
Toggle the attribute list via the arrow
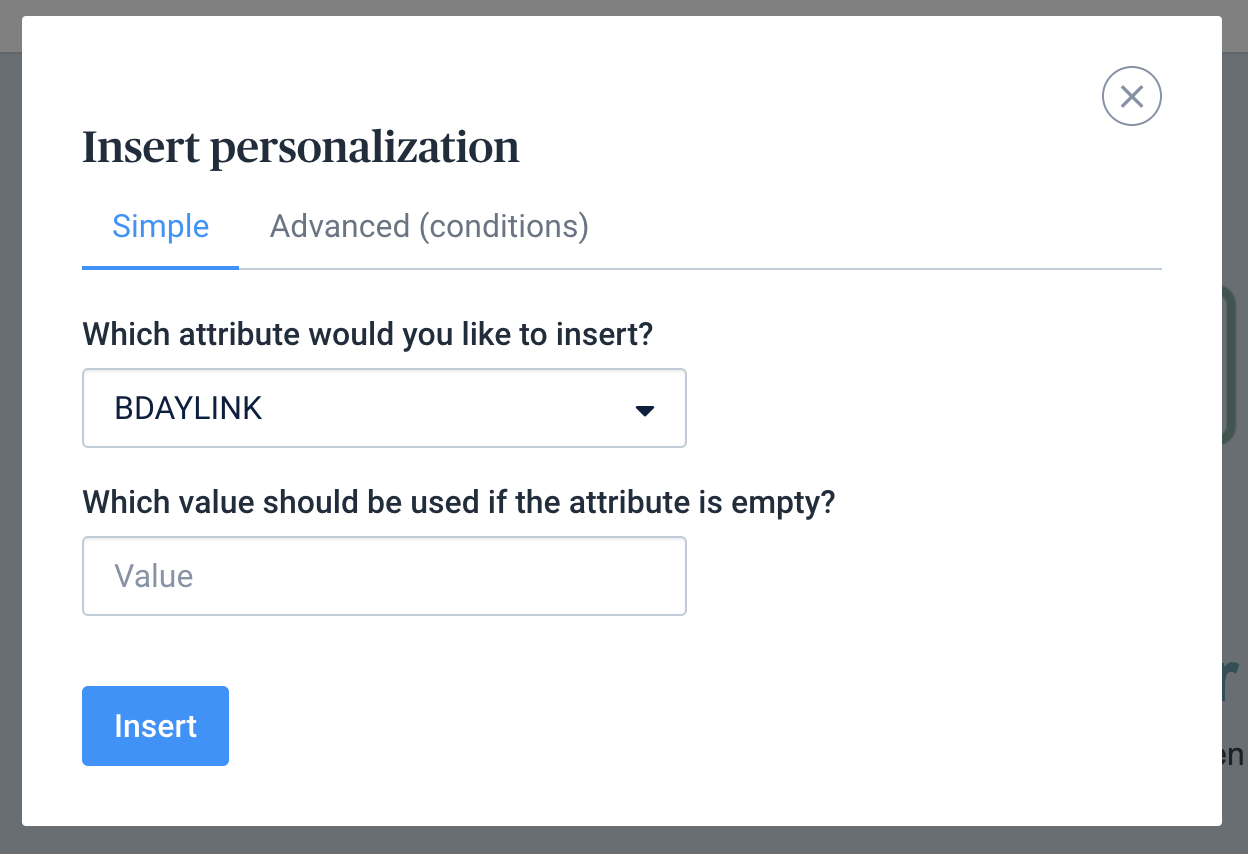point(645,410)
